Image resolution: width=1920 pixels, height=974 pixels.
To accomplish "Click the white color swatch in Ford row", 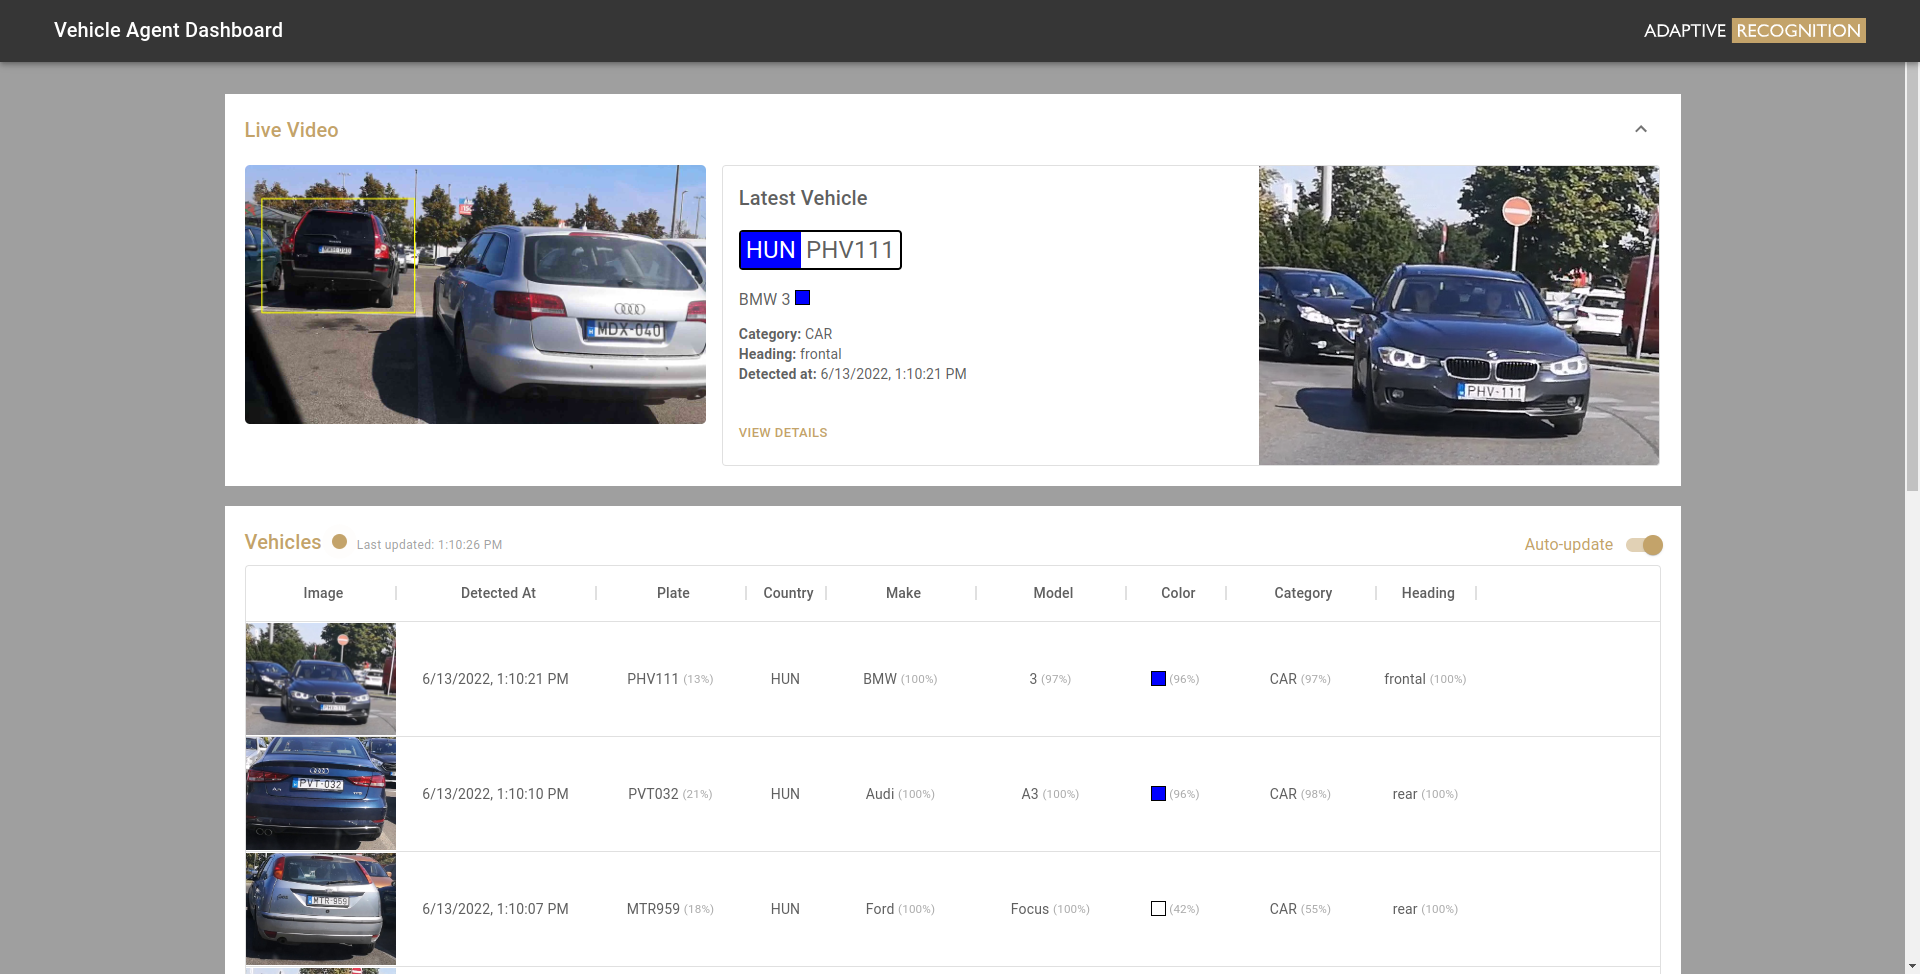I will point(1158,909).
